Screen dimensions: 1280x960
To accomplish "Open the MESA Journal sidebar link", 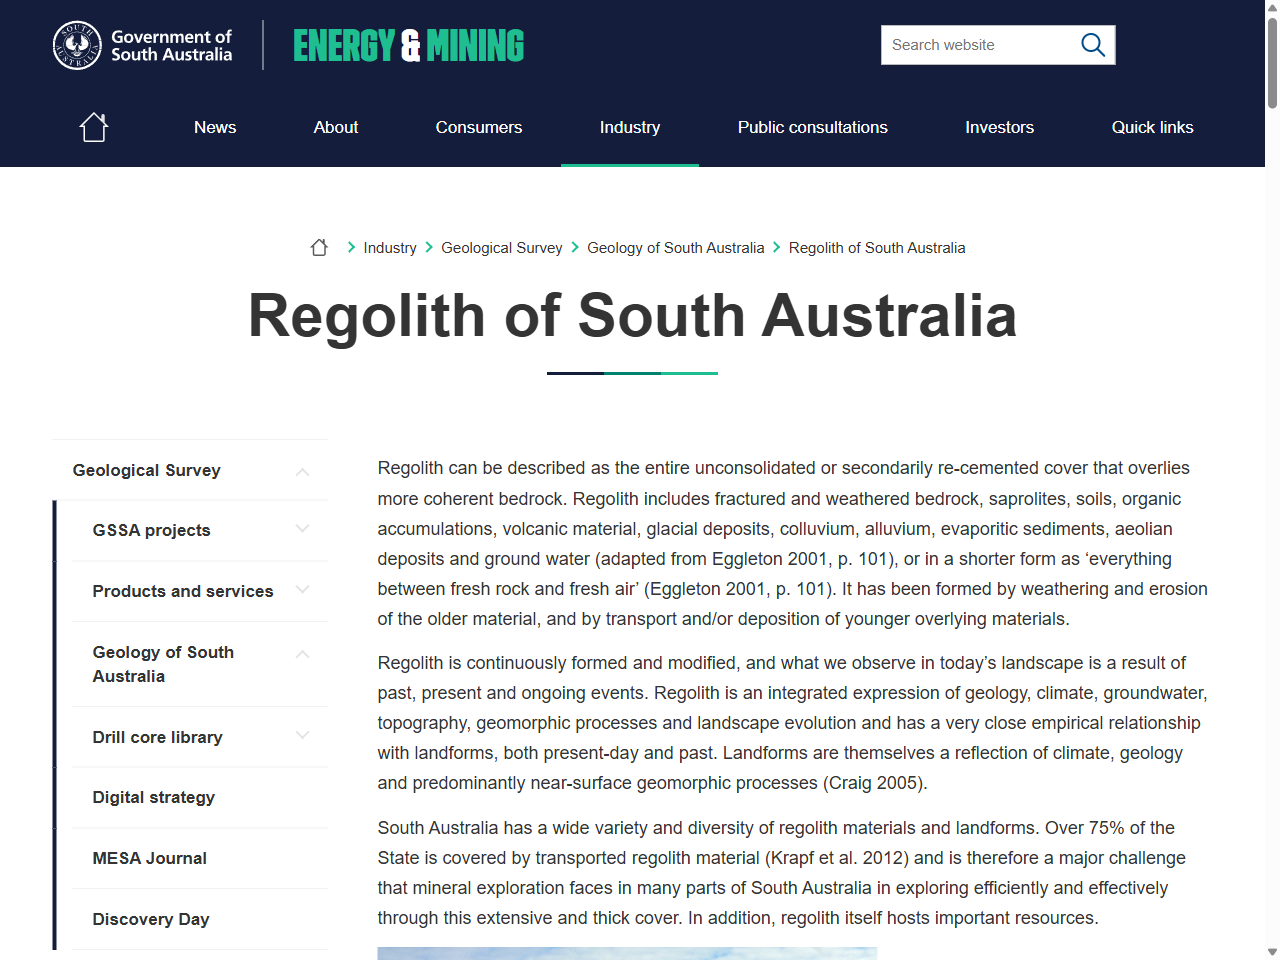I will click(149, 858).
